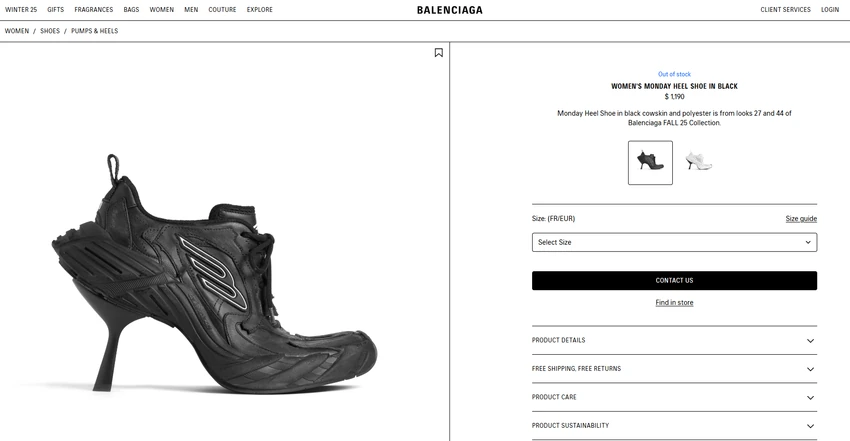The height and width of the screenshot is (441, 850).
Task: Expand Product Sustainability chevron
Action: 810,426
